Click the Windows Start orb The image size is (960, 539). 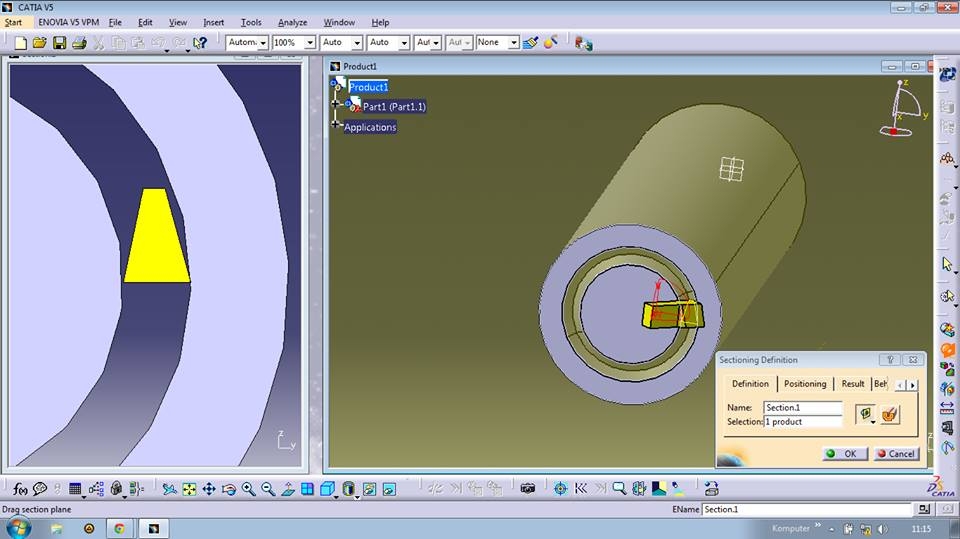18,528
